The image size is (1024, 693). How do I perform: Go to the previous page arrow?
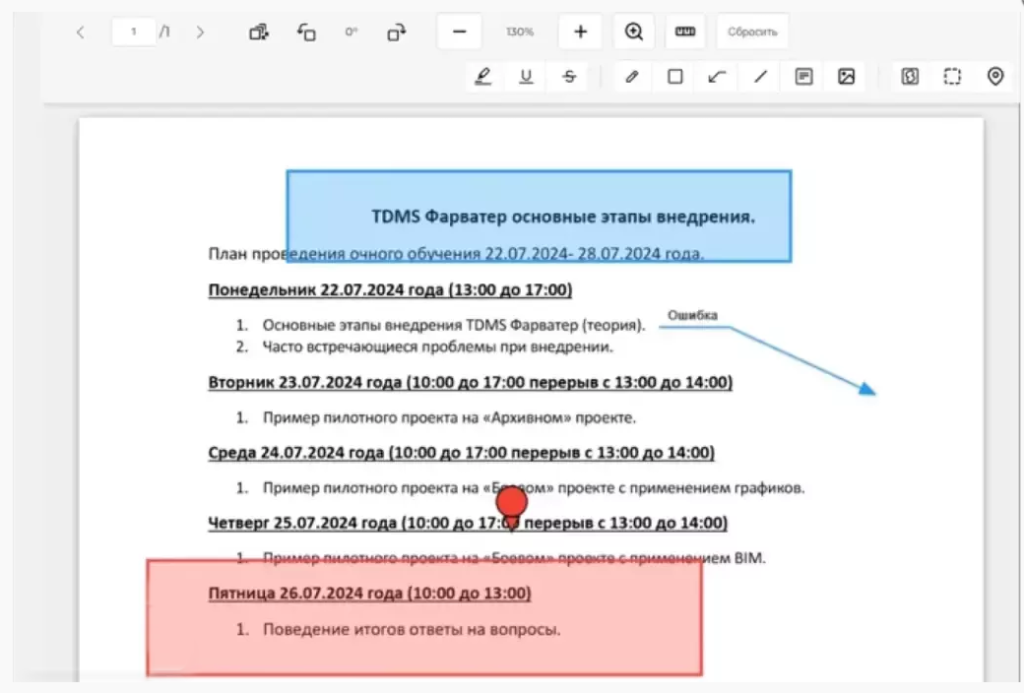click(80, 32)
